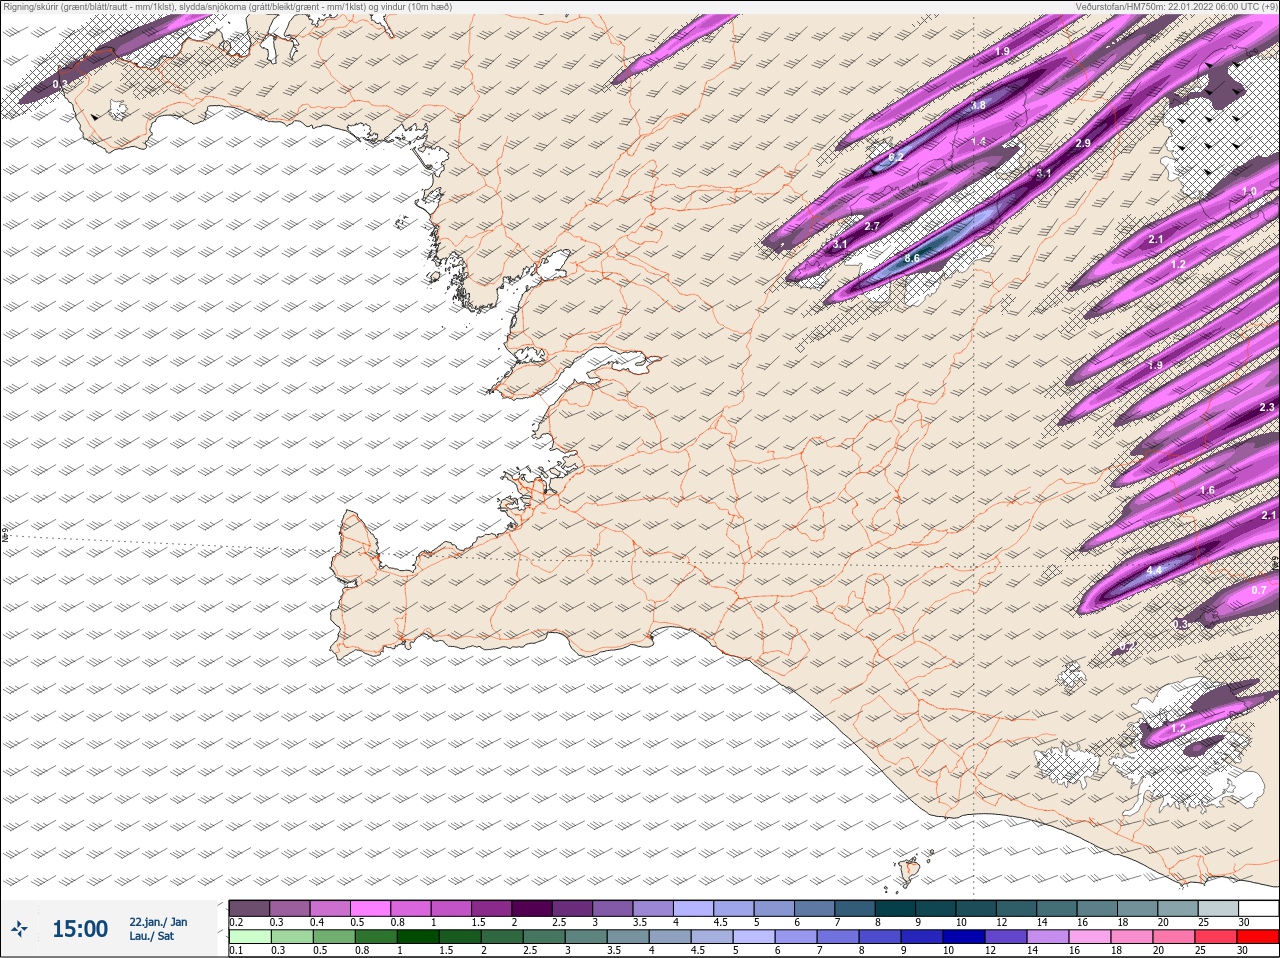Click the 0.7 precipitation value on the map
Screen dimensions: 1280x958
point(1259,590)
